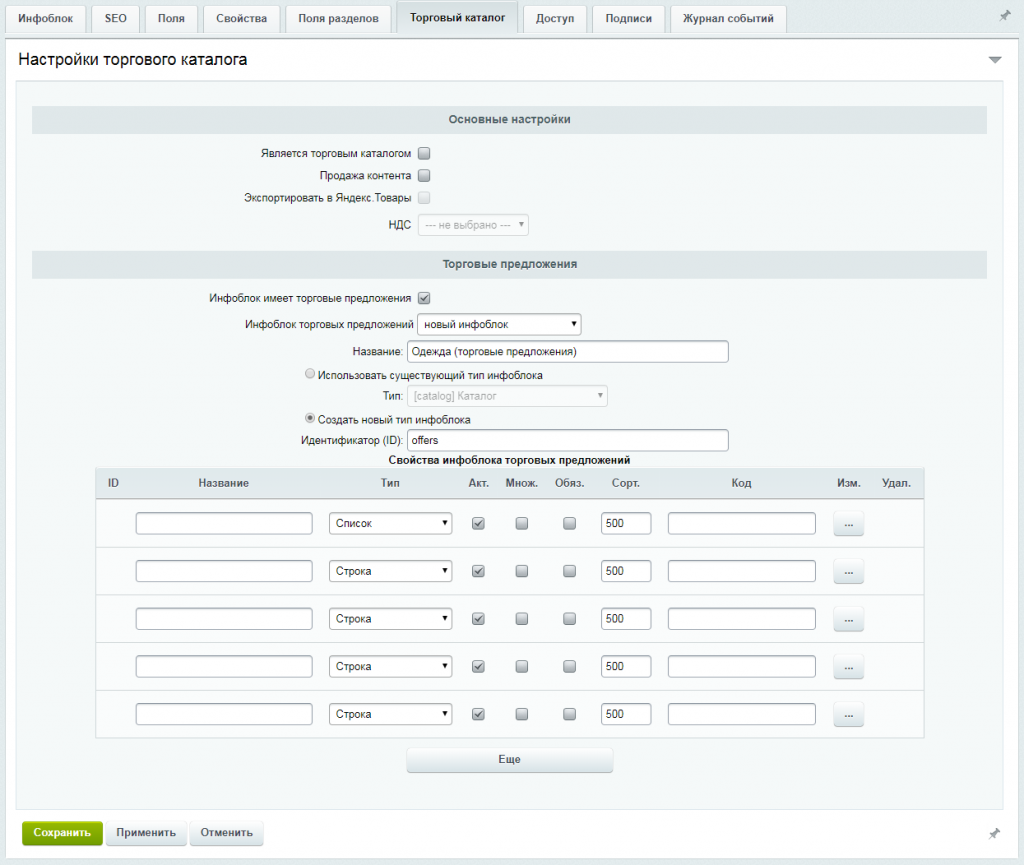Click the Торговые предложения section heading
Viewport: 1024px width, 865px height.
[x=509, y=264]
